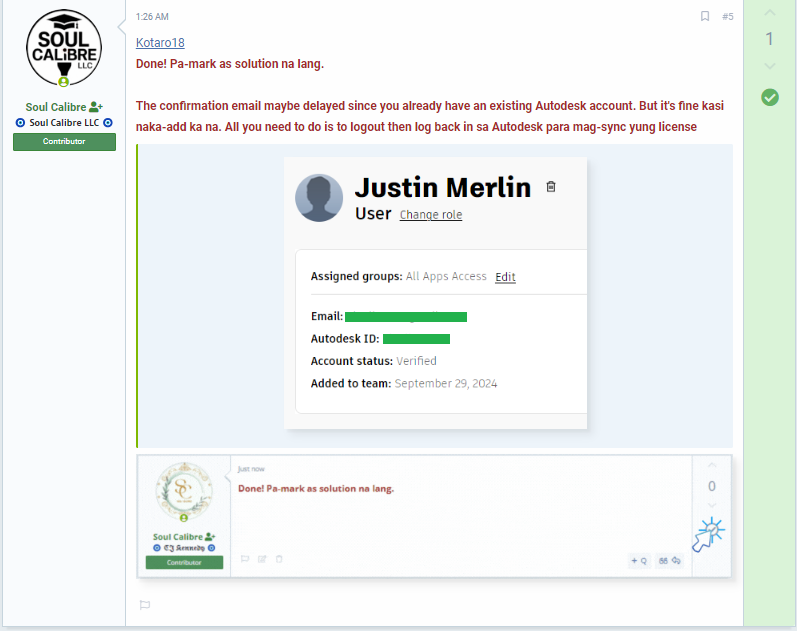
Task: Click the downvote arrow in the reply preview
Action: [712, 505]
